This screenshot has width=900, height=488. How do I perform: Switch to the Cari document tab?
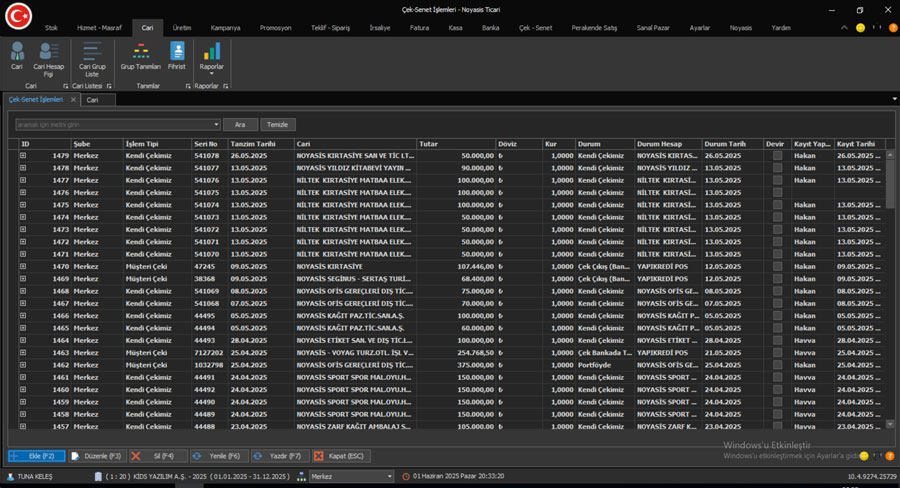[x=98, y=100]
